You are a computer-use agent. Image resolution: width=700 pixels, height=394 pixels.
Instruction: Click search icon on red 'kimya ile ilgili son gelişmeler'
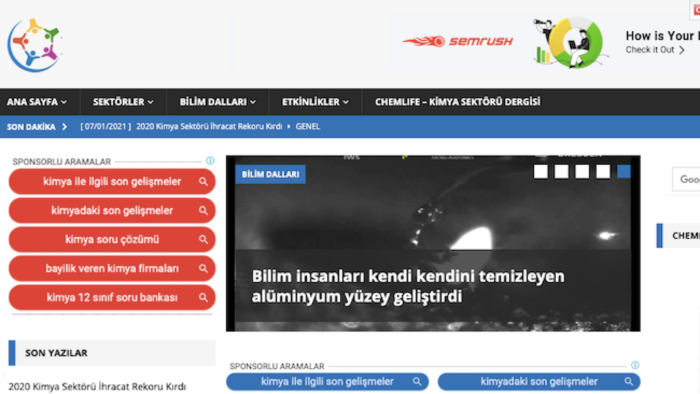[203, 182]
